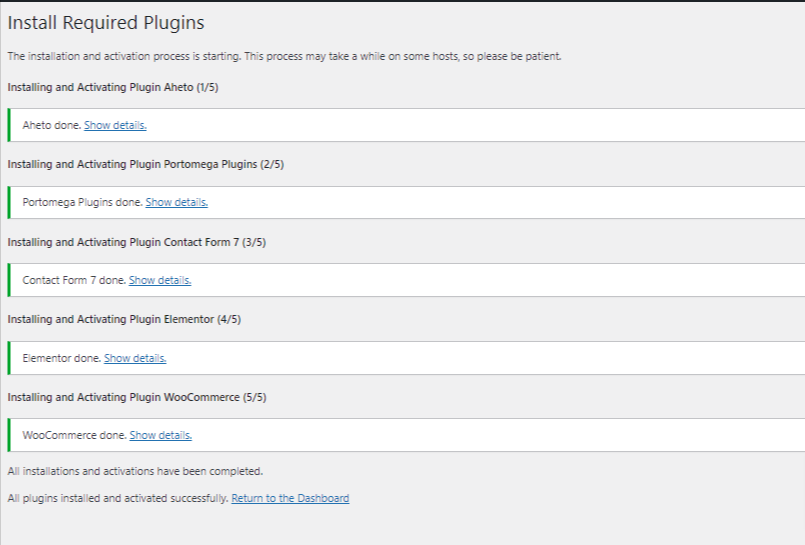Click the Contact Form 7 (3/5) heading
805x545 pixels.
(137, 242)
